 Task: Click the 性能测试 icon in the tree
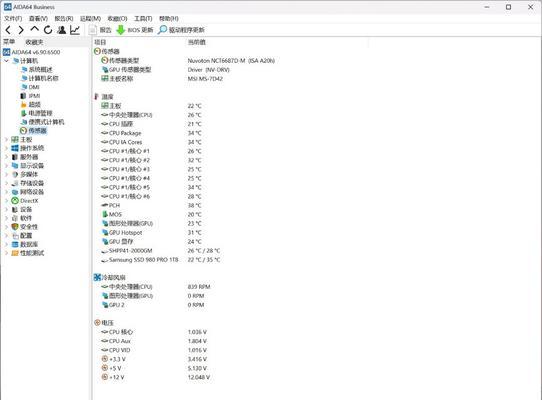15,253
